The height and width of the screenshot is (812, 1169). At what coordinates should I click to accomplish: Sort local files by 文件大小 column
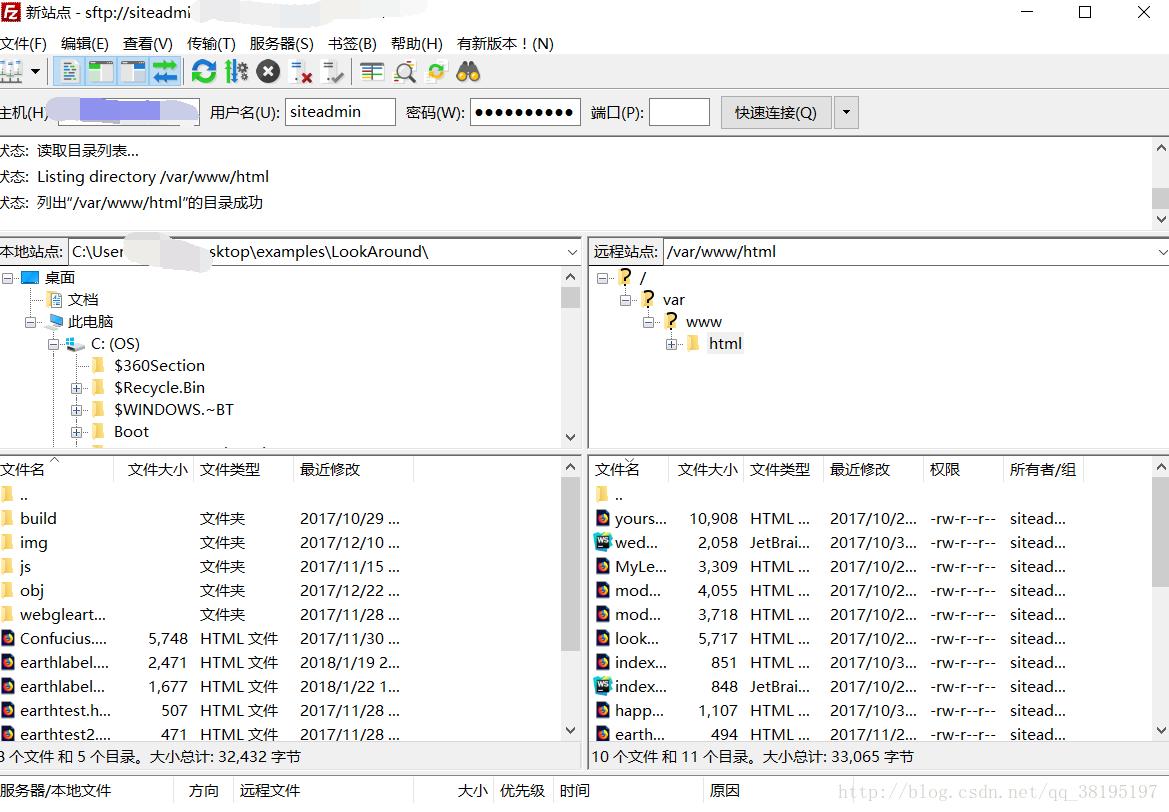pos(154,470)
